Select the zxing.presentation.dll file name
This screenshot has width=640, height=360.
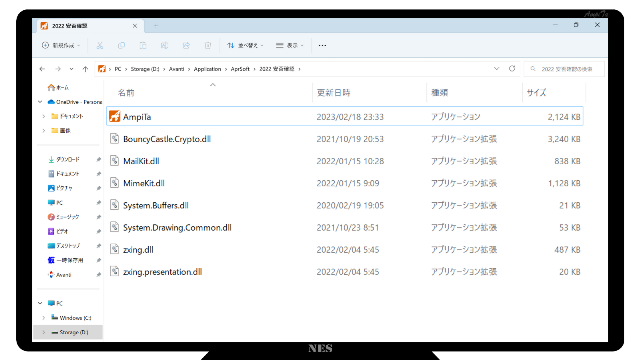click(x=162, y=272)
